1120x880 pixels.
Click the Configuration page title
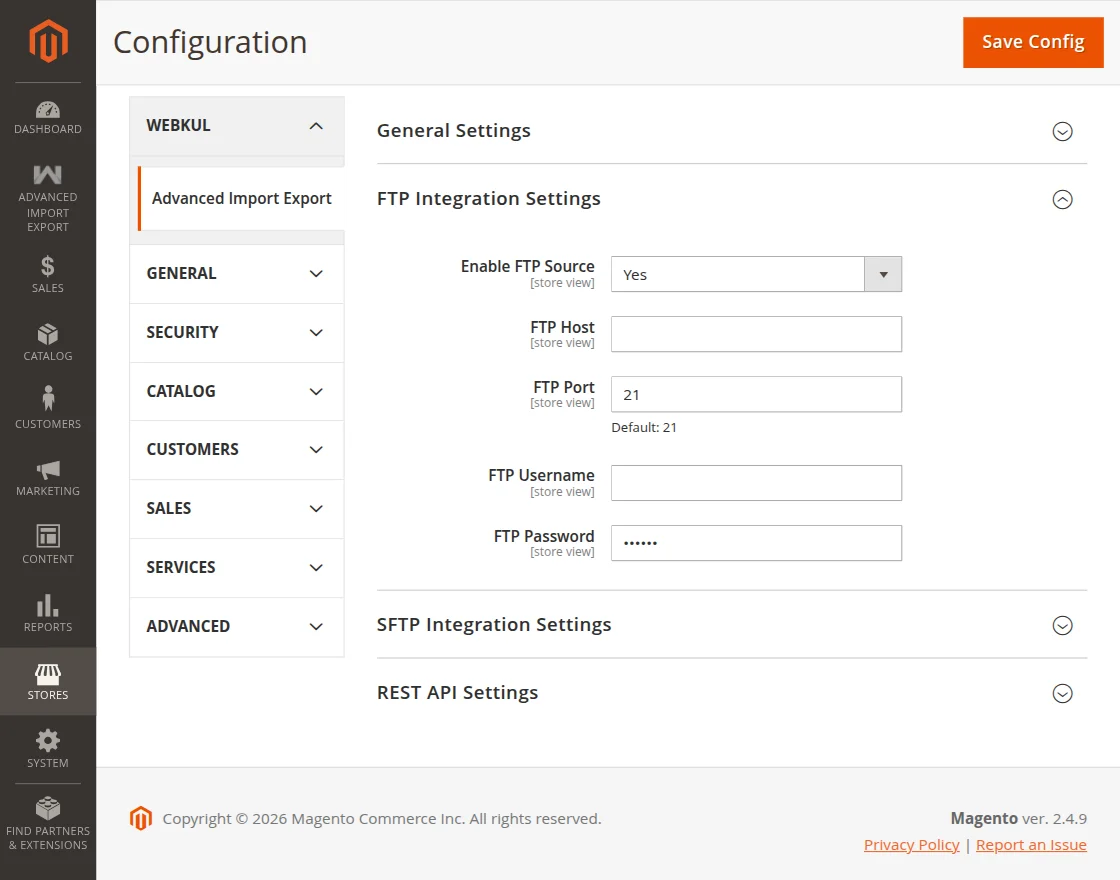click(210, 42)
